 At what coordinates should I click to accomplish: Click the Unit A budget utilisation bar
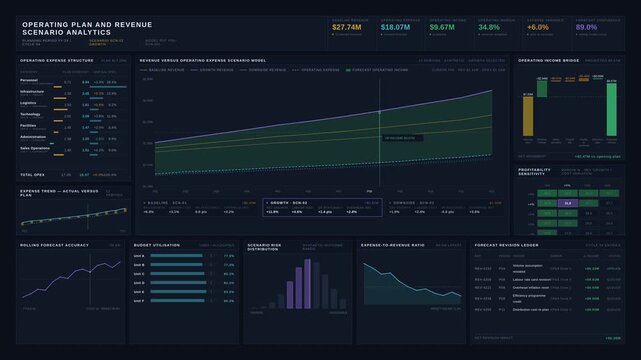coord(176,256)
